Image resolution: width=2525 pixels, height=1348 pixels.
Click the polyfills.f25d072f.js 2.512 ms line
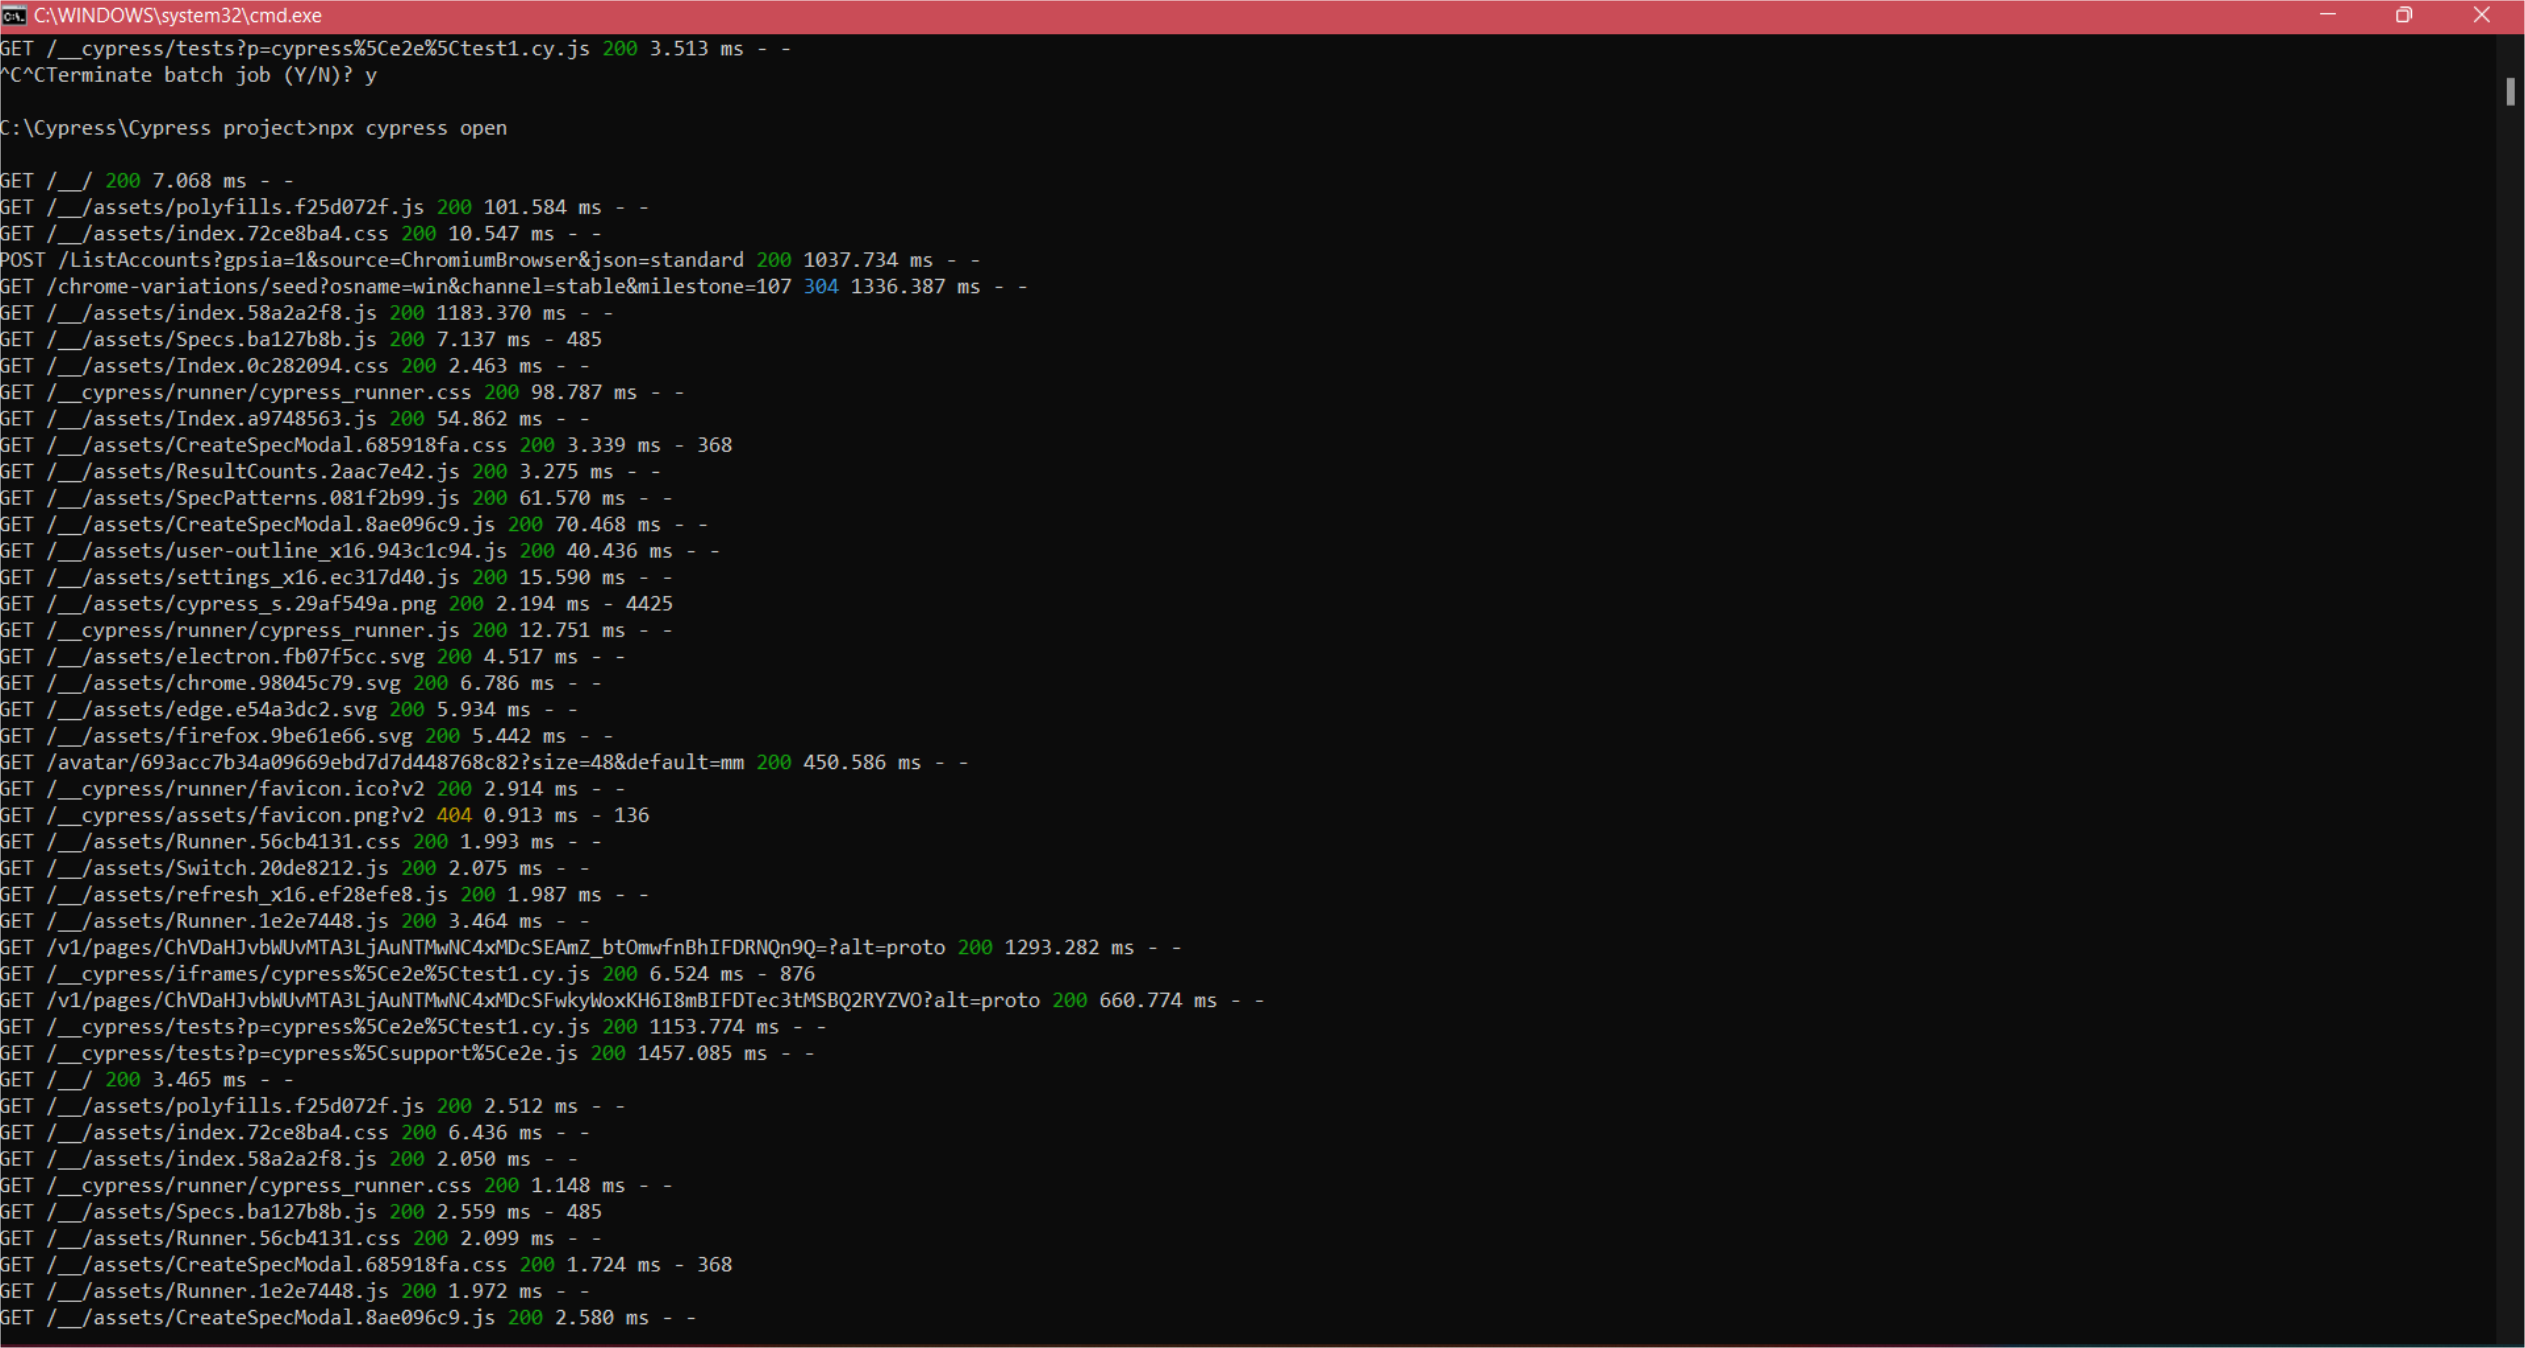pos(313,1106)
